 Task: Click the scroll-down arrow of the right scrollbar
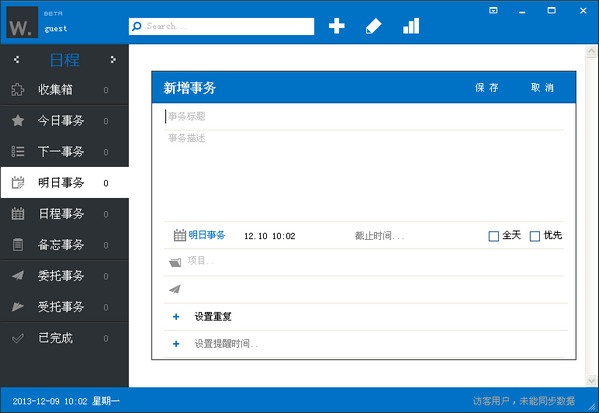[591, 381]
